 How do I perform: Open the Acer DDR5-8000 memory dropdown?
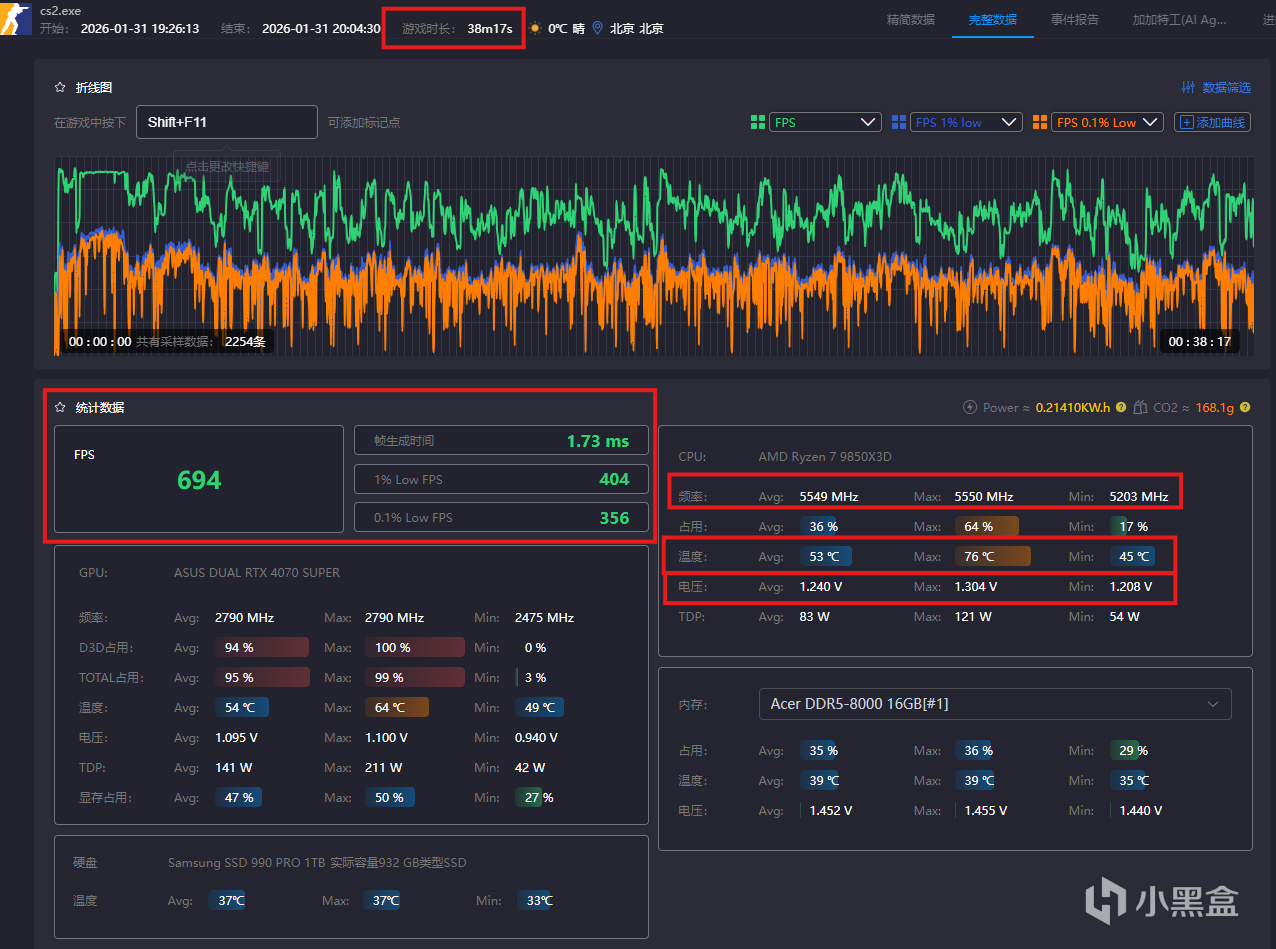tap(995, 704)
